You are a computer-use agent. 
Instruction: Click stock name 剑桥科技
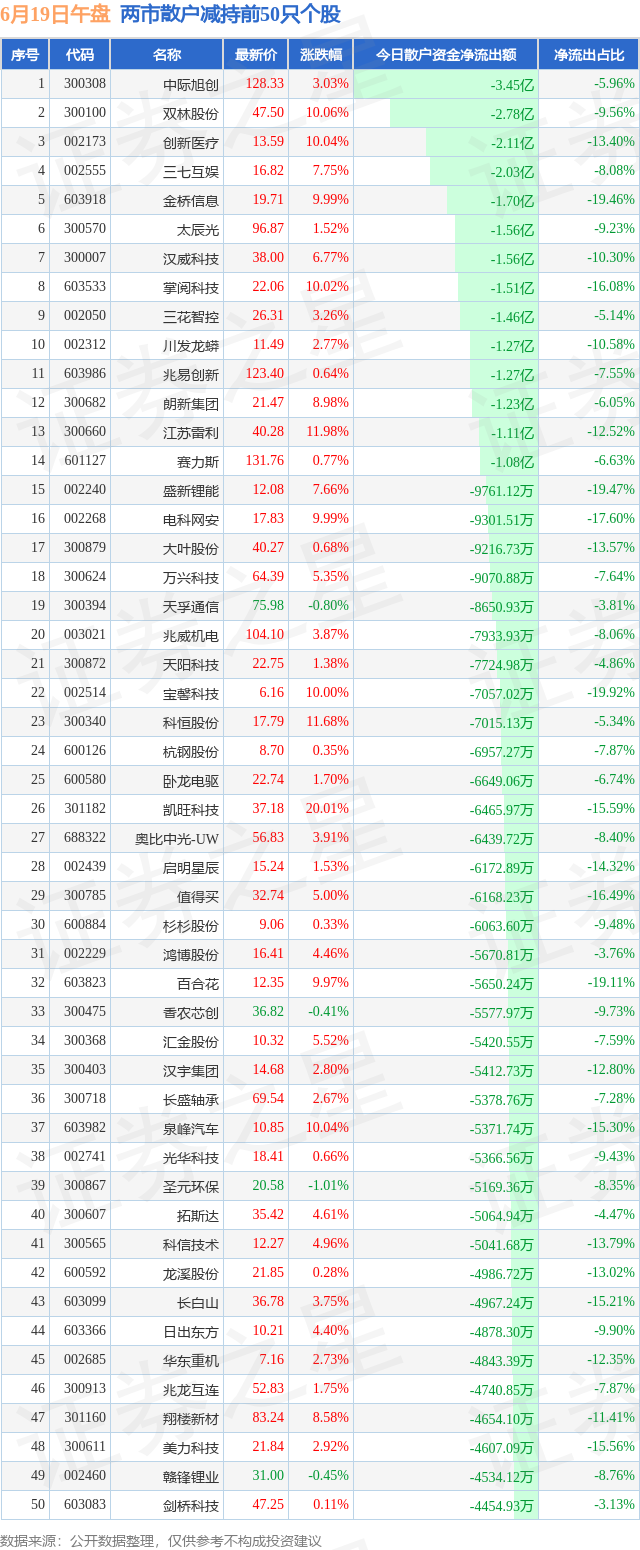(191, 1505)
